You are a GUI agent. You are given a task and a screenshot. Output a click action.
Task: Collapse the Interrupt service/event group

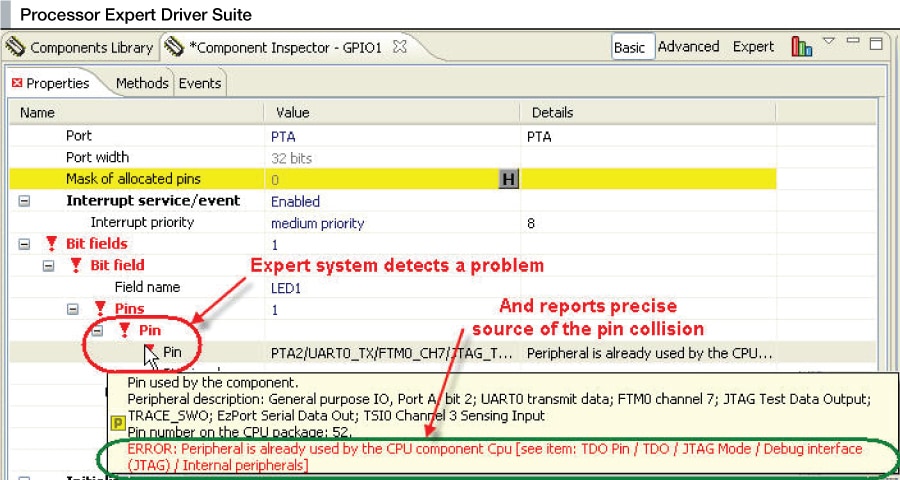[x=24, y=201]
